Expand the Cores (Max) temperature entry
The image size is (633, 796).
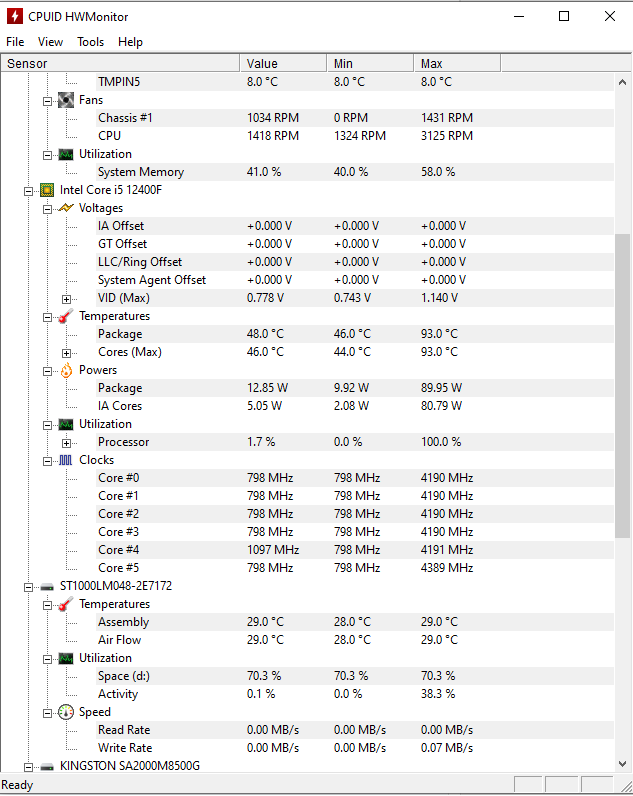pos(66,352)
